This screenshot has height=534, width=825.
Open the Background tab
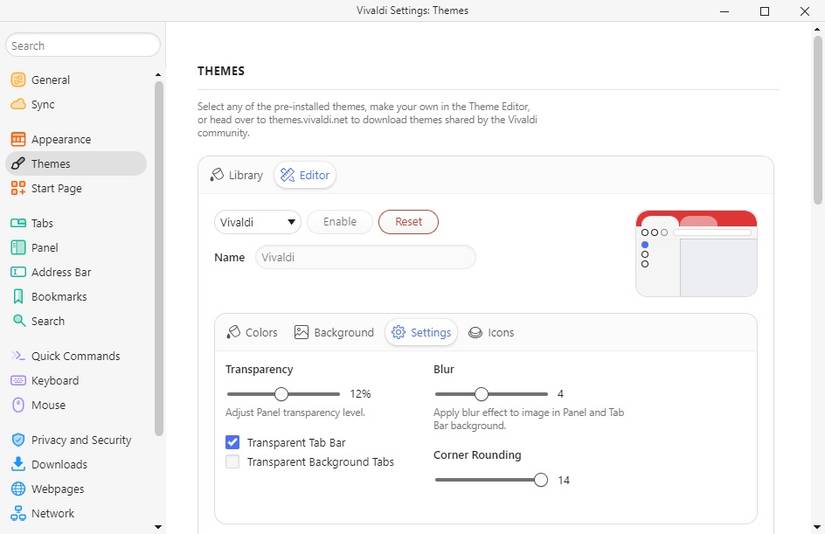[334, 332]
